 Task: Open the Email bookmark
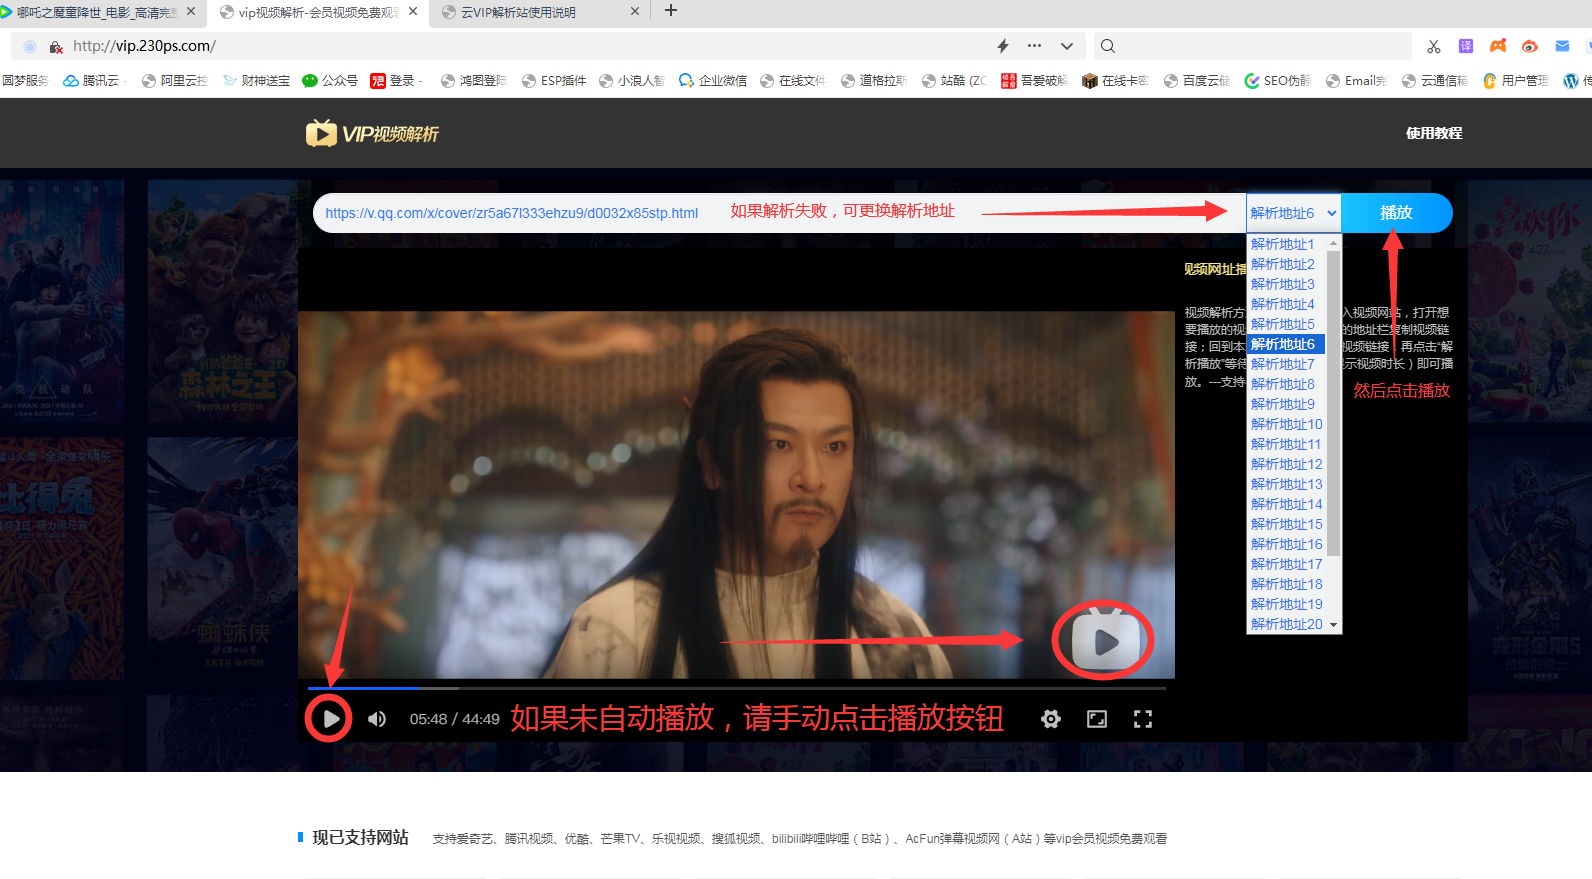coord(1357,81)
